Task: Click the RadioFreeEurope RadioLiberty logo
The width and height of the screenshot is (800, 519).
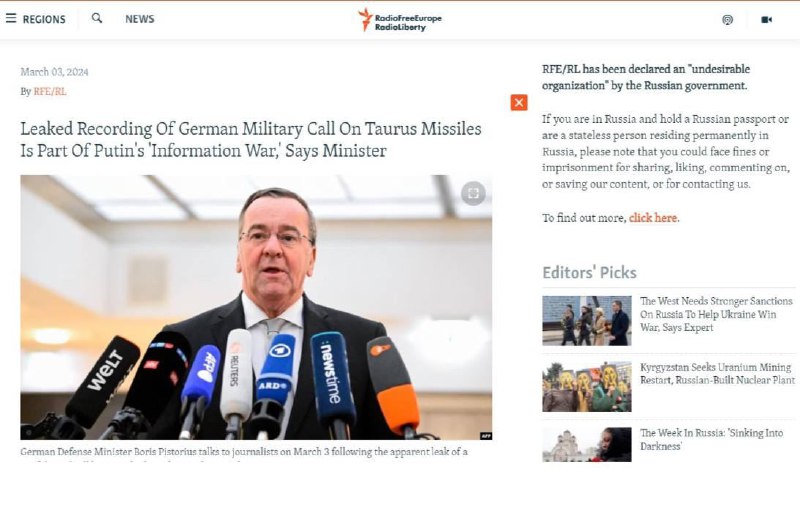Action: coord(399,20)
